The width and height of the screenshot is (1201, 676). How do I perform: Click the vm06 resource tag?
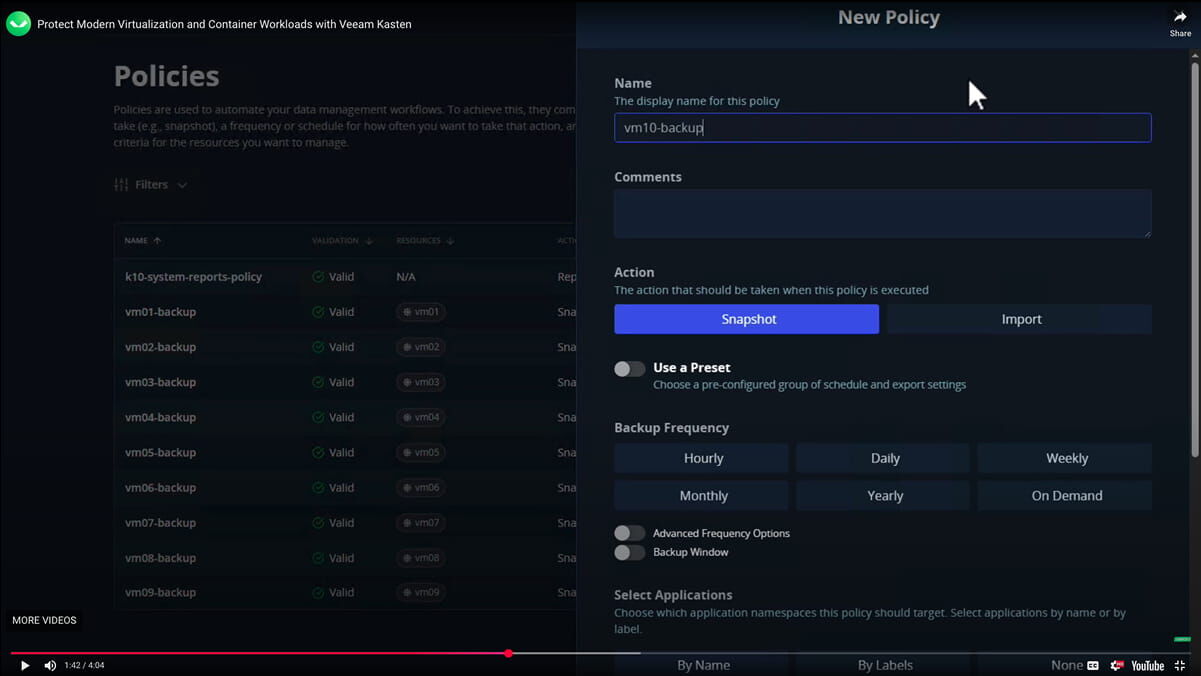[x=421, y=488]
